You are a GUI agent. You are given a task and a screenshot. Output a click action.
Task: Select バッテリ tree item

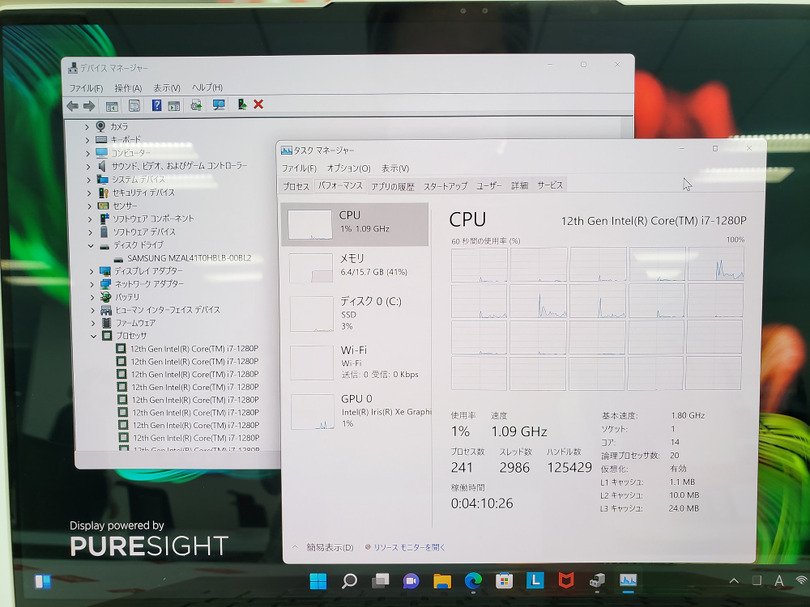[x=127, y=297]
